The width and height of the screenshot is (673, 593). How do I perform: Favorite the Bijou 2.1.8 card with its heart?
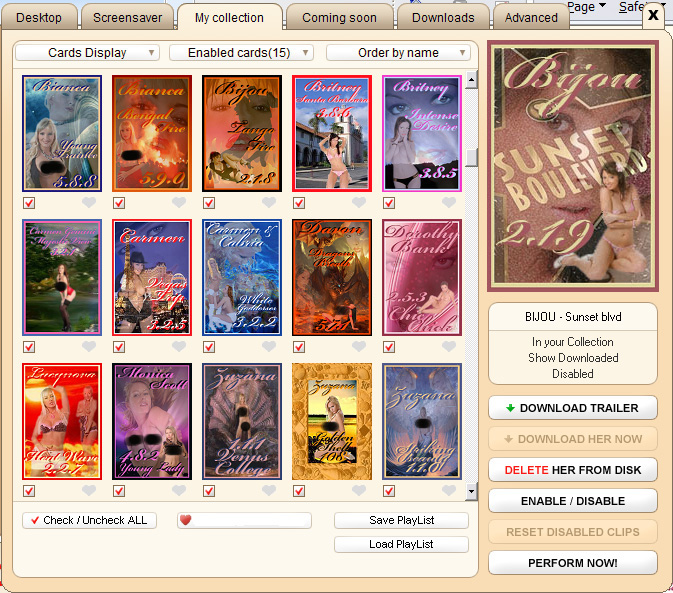(x=269, y=203)
